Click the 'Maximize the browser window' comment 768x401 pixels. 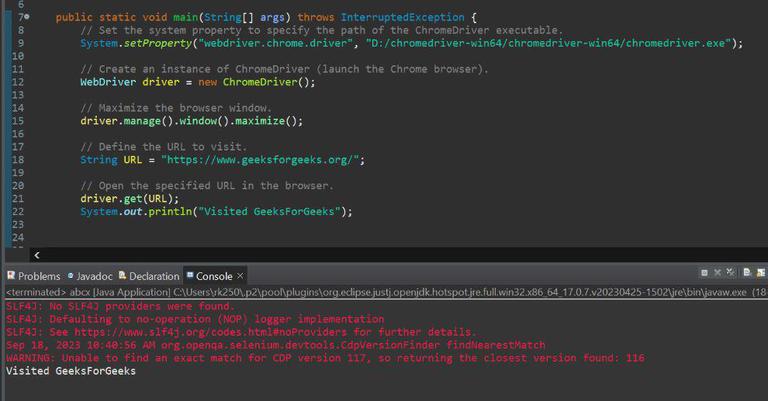(x=176, y=108)
